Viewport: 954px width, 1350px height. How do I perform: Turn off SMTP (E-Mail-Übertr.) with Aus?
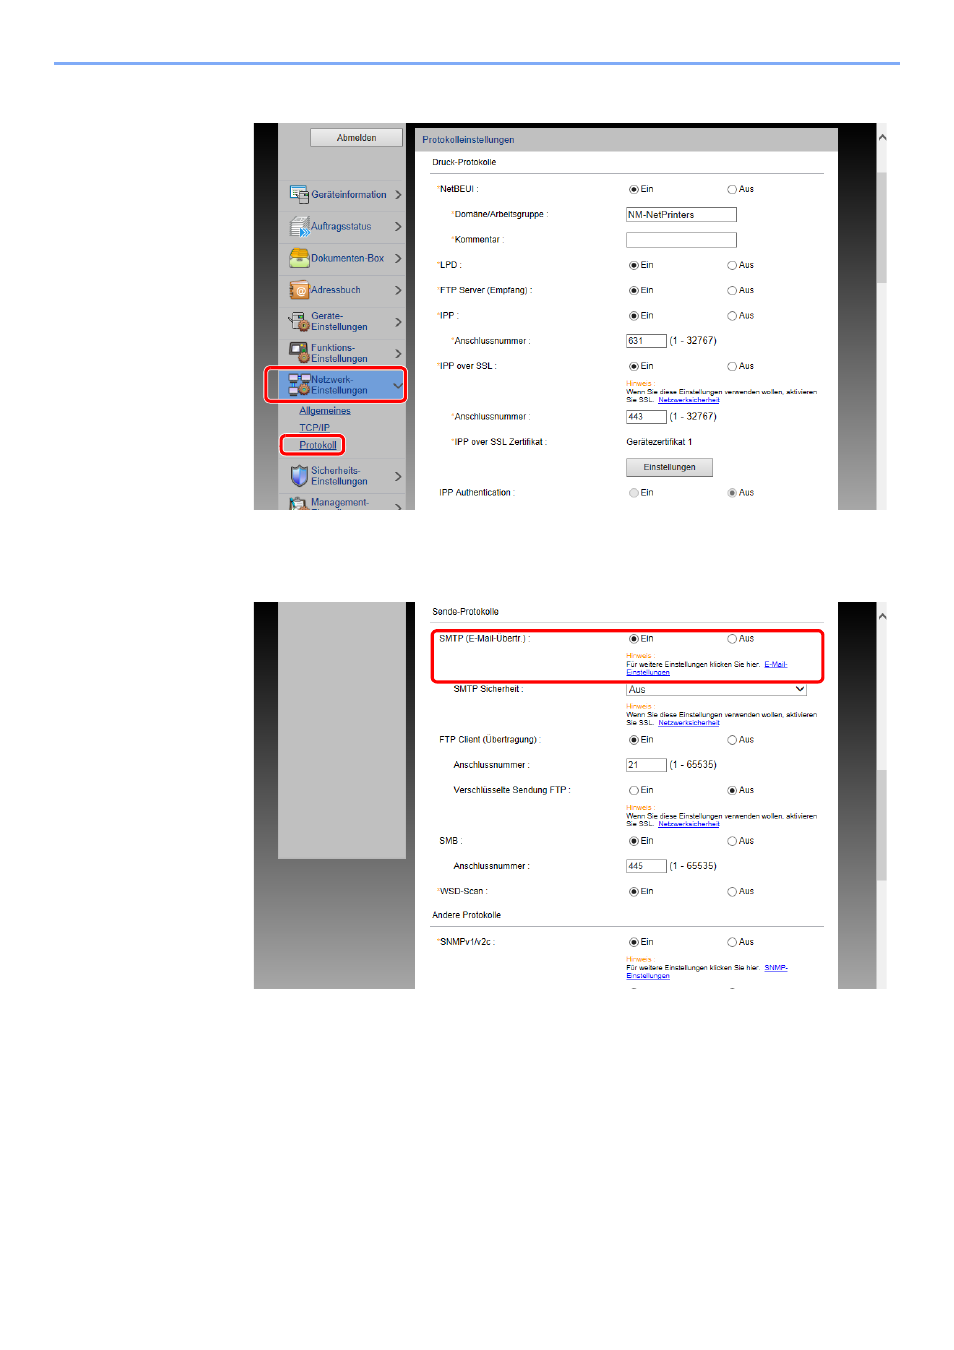[x=732, y=639]
